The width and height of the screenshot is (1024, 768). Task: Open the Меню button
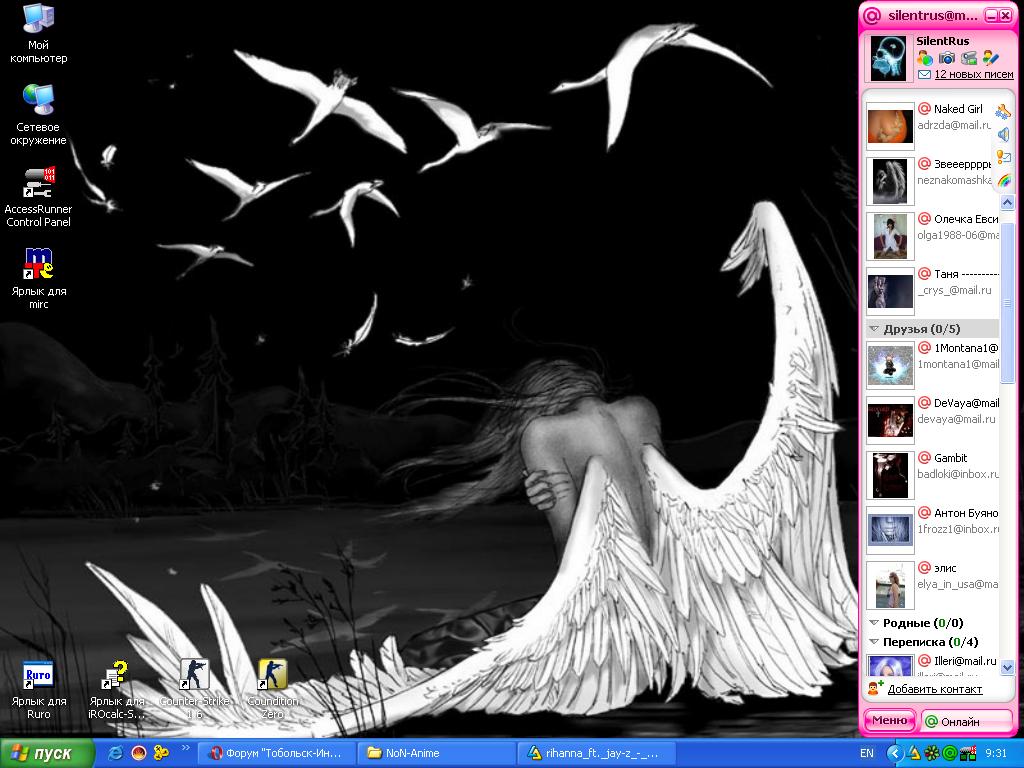coord(889,720)
